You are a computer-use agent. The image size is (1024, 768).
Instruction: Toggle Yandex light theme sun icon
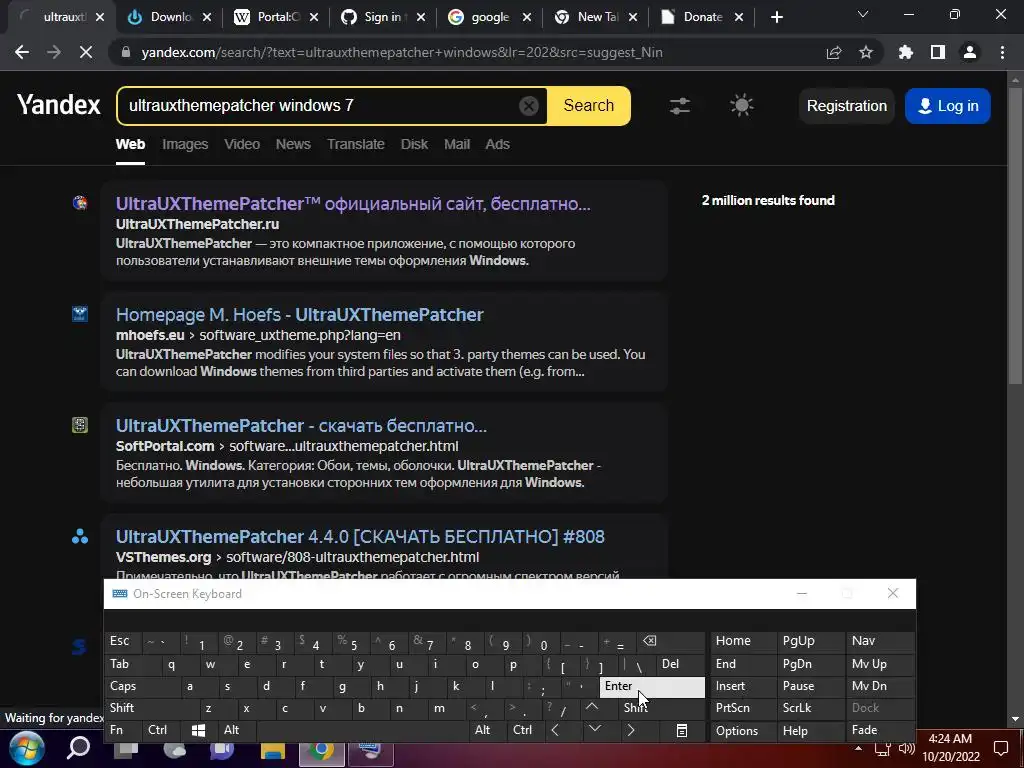pos(741,105)
